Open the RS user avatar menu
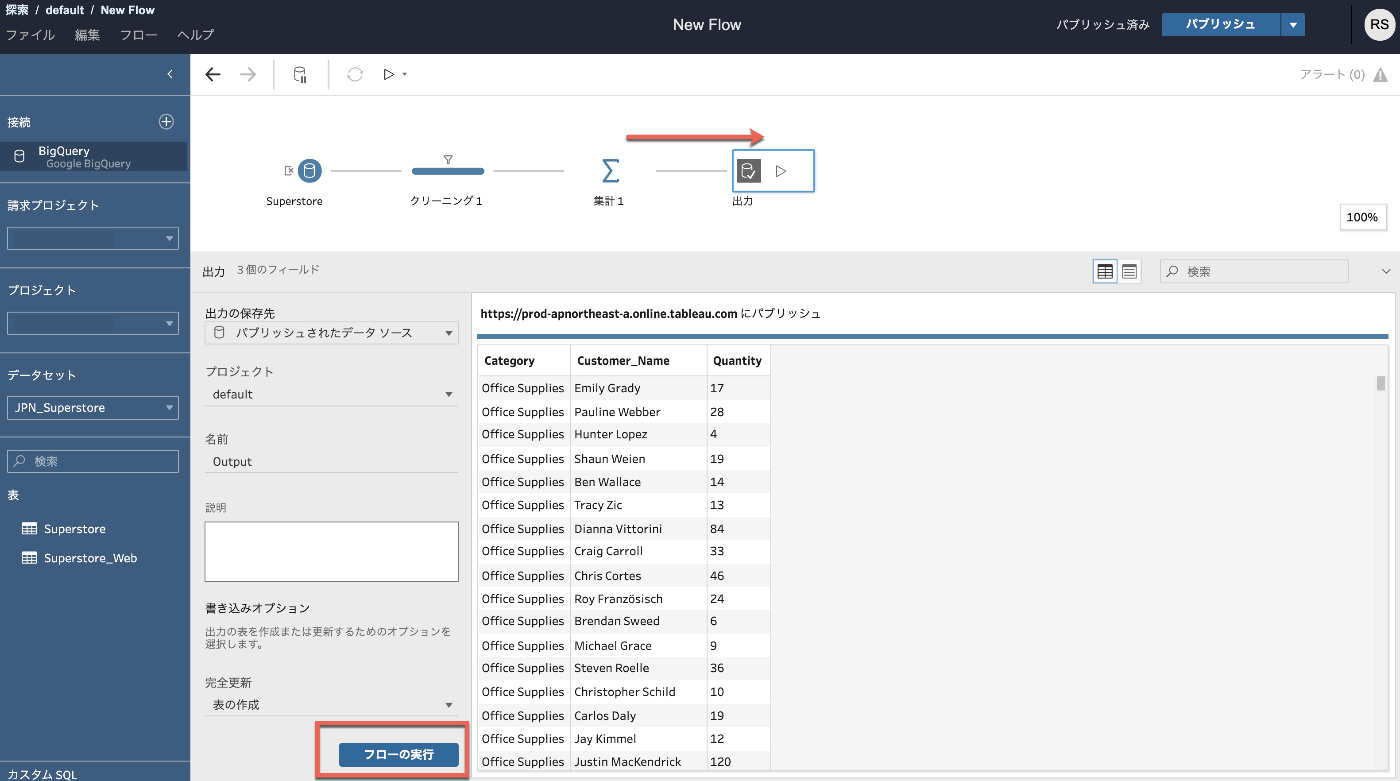This screenshot has width=1400, height=781. point(1380,25)
